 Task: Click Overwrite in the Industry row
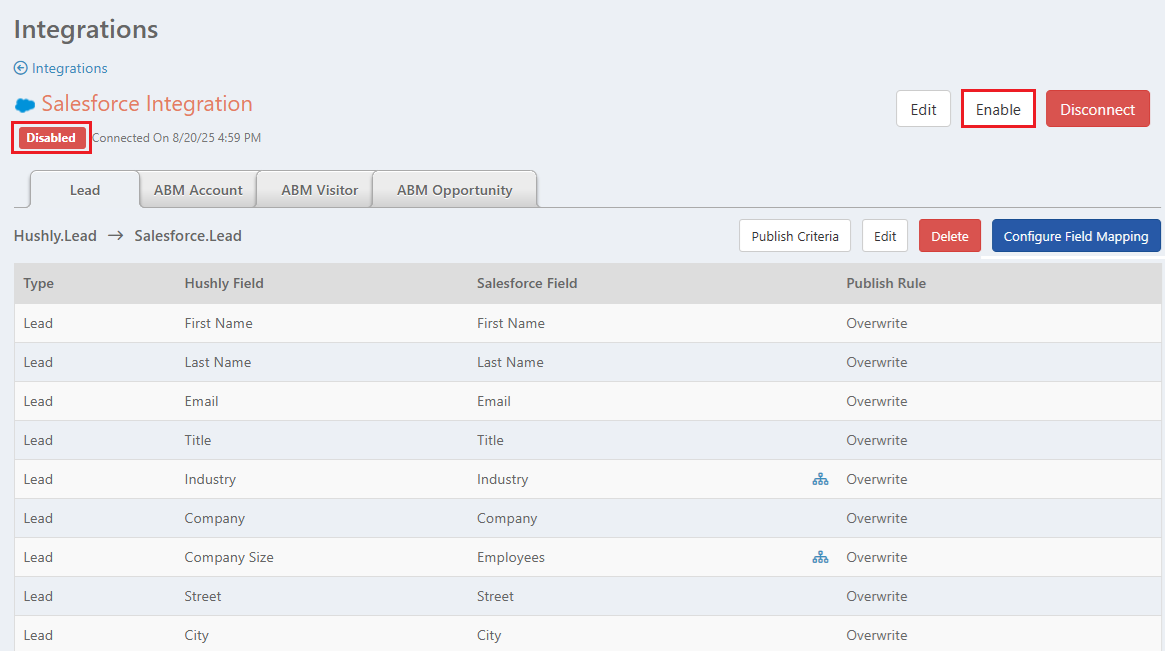[x=877, y=479]
